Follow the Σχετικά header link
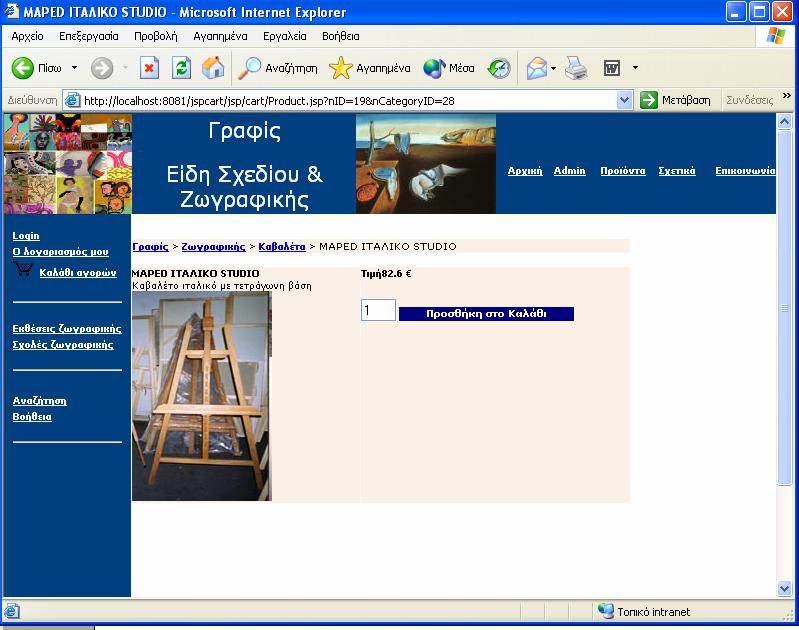 pyautogui.click(x=677, y=171)
